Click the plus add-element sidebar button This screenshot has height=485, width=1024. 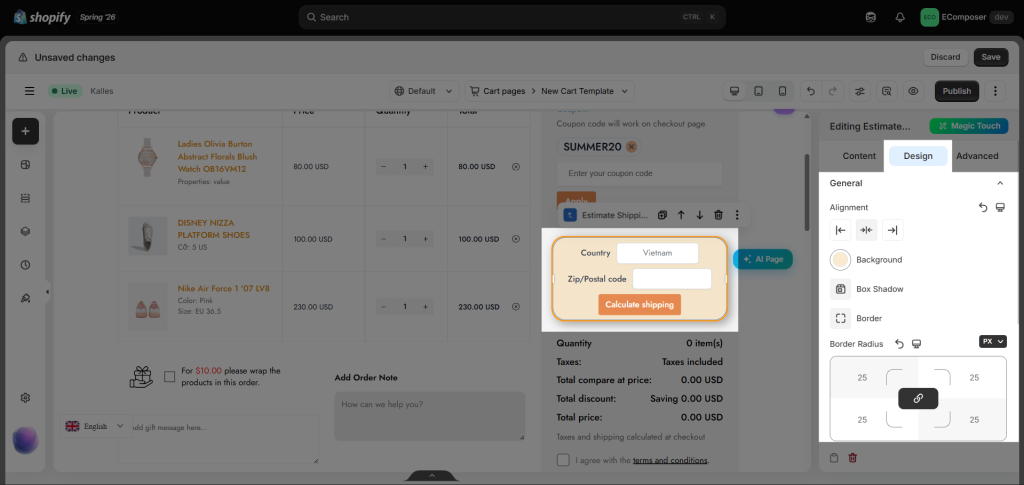[25, 131]
